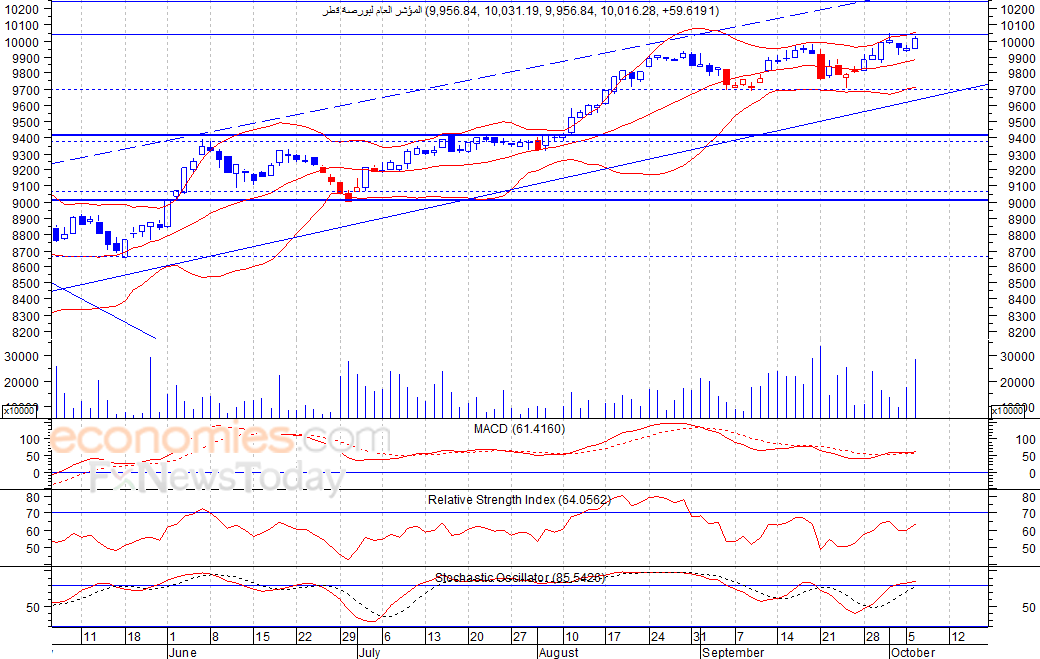
Task: Click the economies.com watermark logo
Action: click(x=220, y=439)
